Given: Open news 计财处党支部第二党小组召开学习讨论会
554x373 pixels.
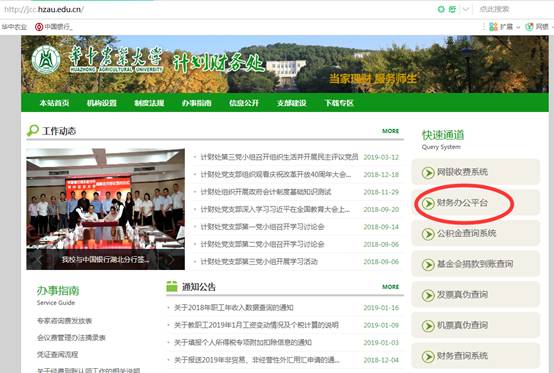Looking at the screenshot, I should click(262, 244).
